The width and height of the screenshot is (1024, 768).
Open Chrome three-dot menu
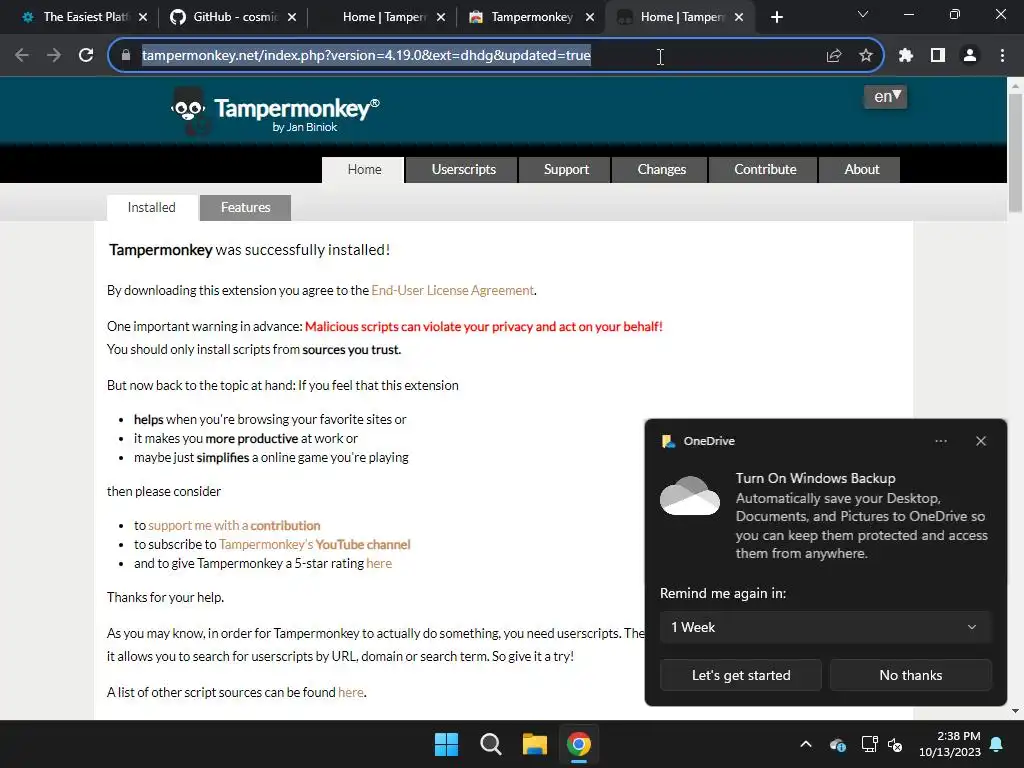pos(1002,56)
